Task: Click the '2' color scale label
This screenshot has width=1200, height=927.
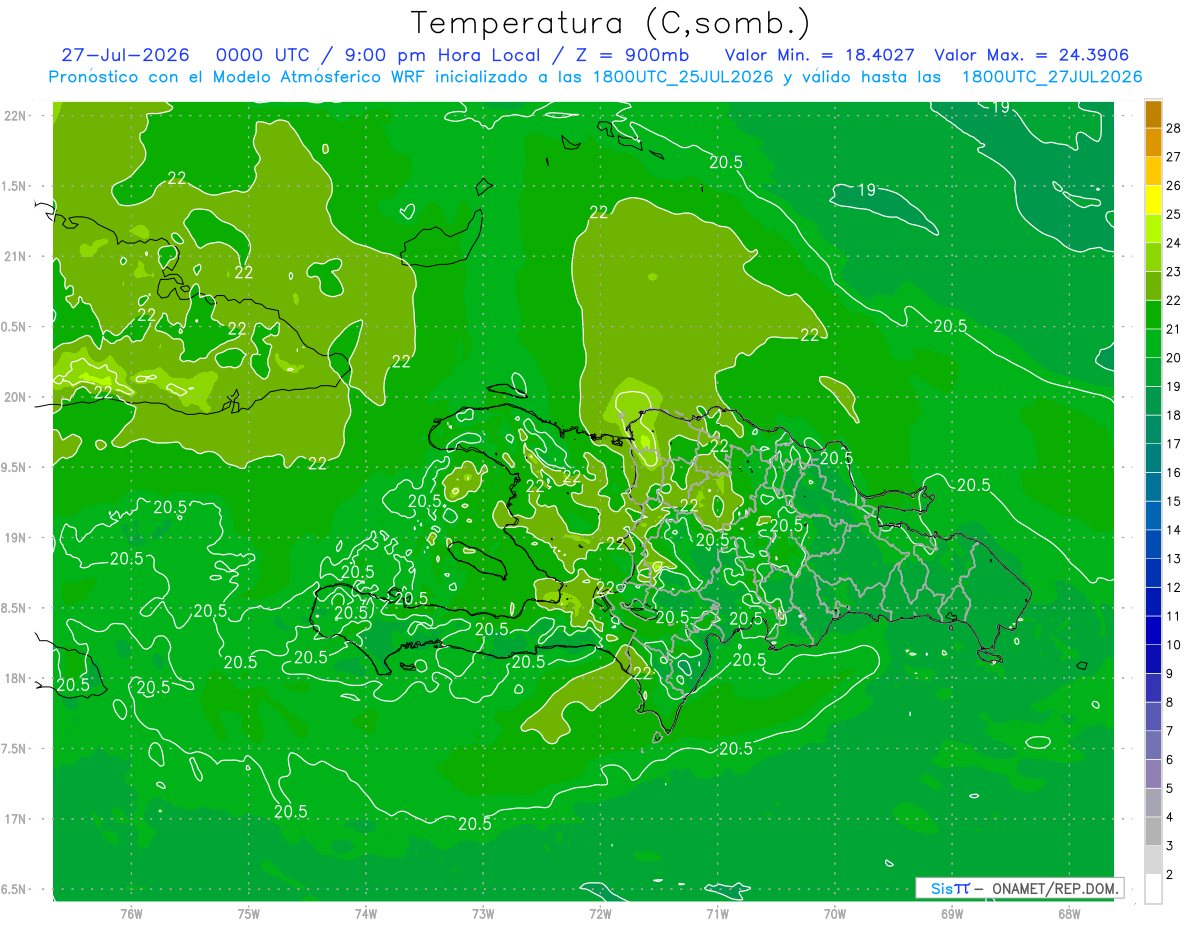Action: pyautogui.click(x=1170, y=875)
